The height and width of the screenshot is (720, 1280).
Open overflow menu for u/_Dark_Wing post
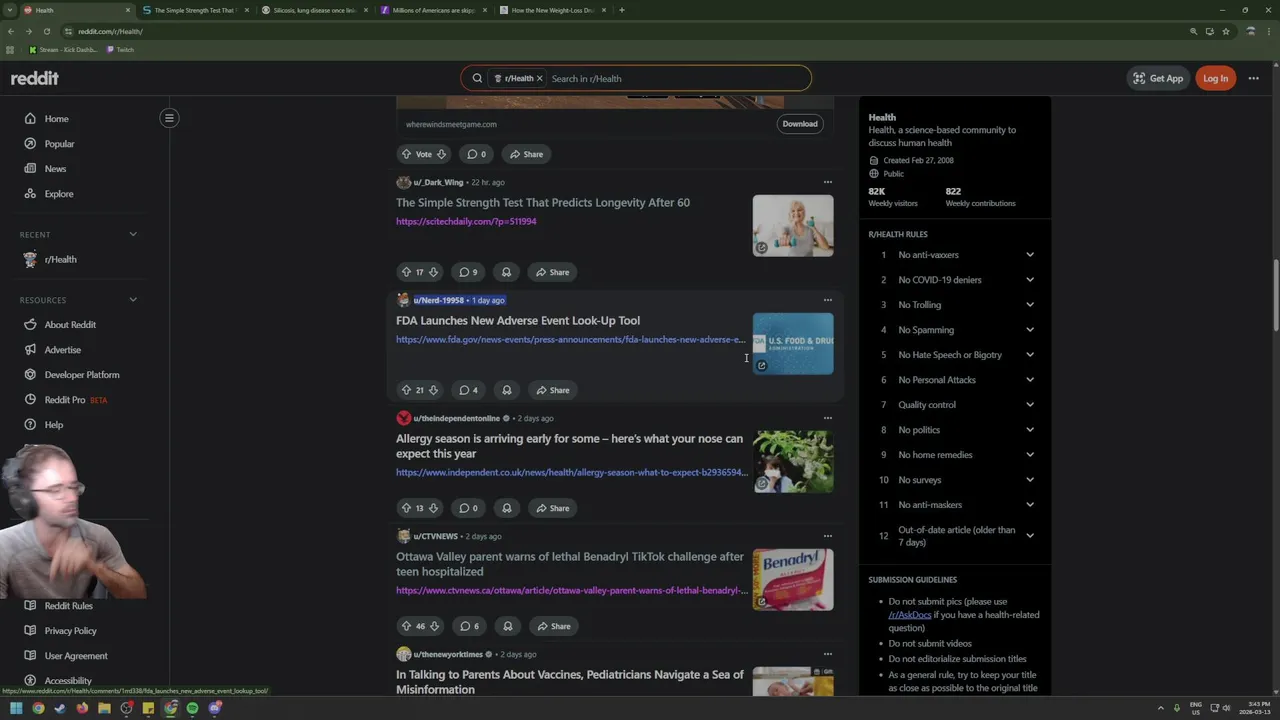click(x=827, y=182)
